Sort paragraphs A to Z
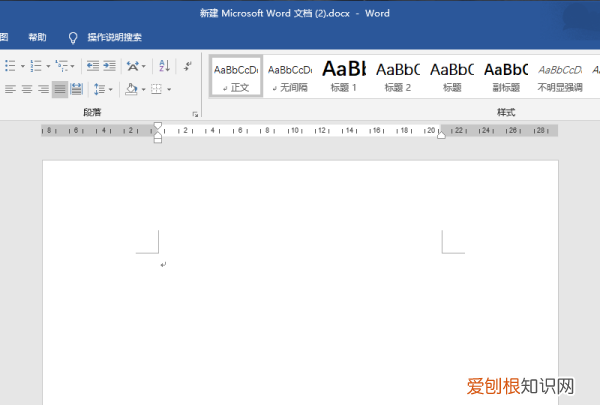 point(165,66)
